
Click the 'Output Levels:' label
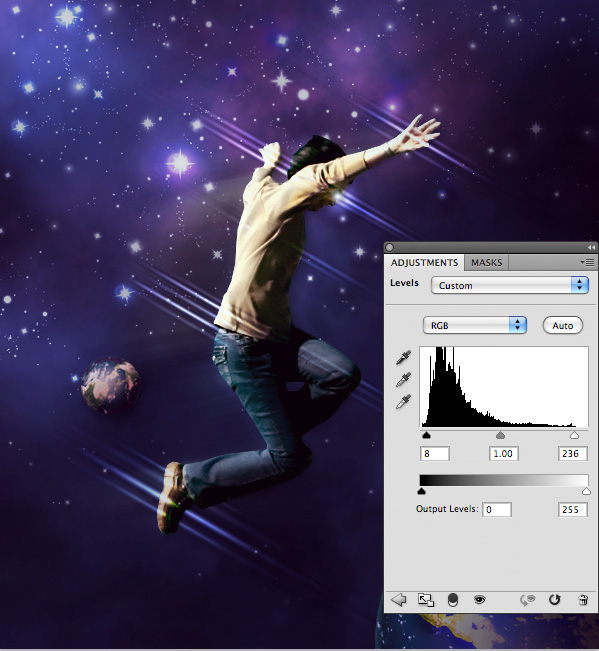coord(447,509)
